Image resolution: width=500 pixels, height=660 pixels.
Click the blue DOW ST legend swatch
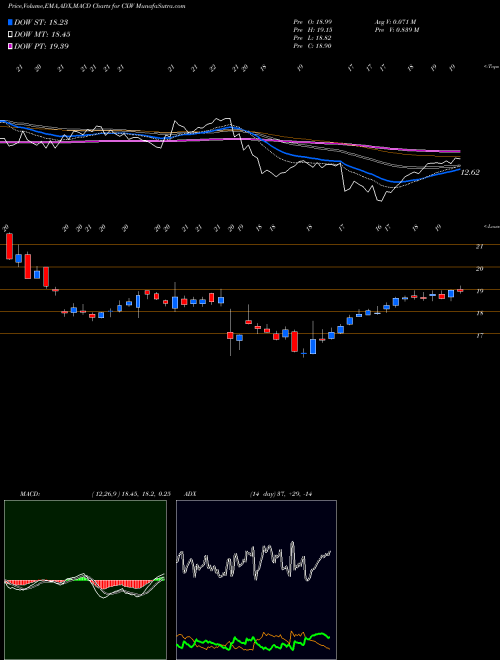click(x=10, y=22)
